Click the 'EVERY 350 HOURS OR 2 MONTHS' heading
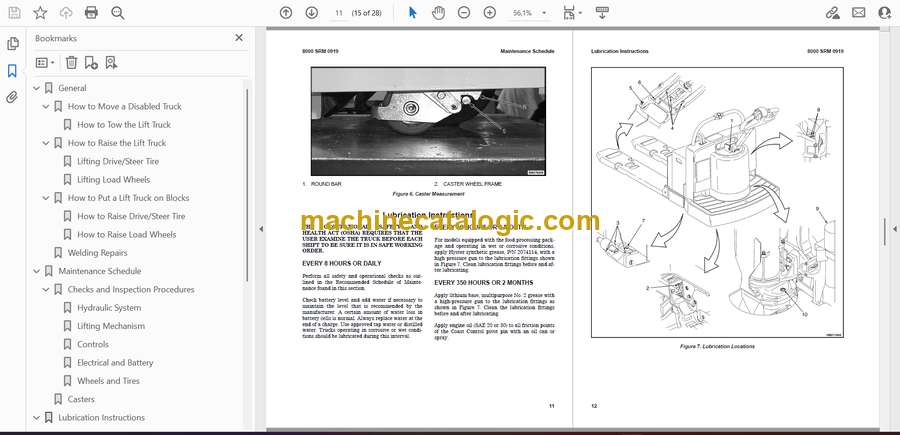The width and height of the screenshot is (900, 435). (x=484, y=282)
